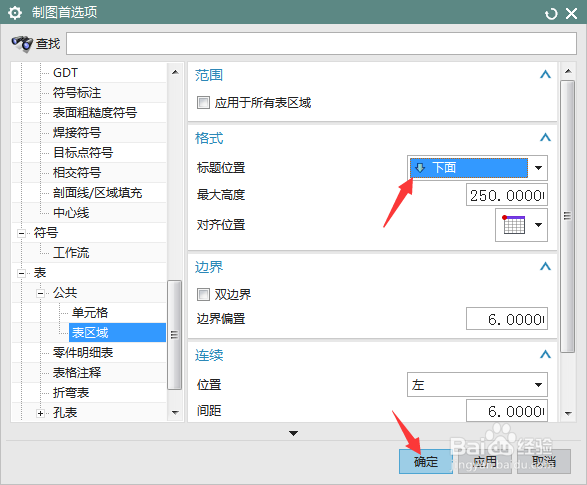587x485 pixels.
Task: Click the 应用 button
Action: point(485,461)
